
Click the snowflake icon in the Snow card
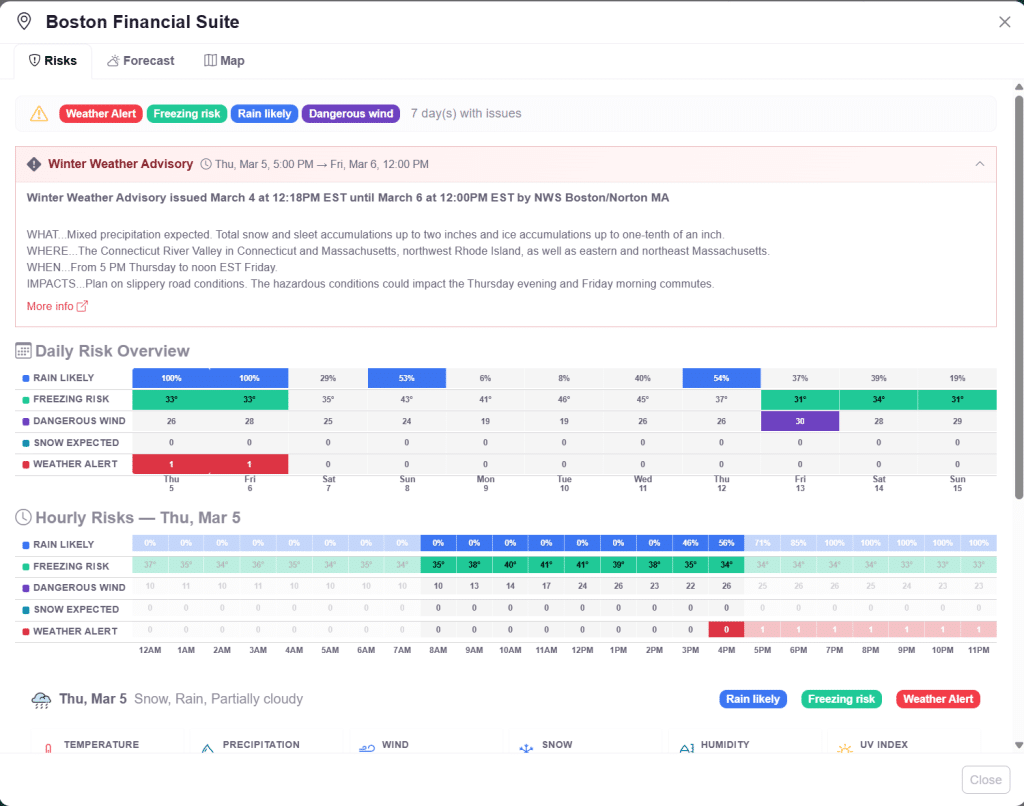pos(525,748)
